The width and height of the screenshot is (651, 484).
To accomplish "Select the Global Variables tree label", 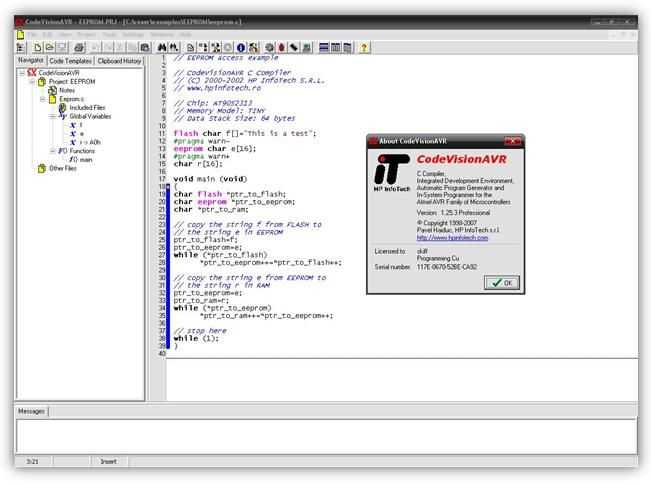I will coord(90,116).
